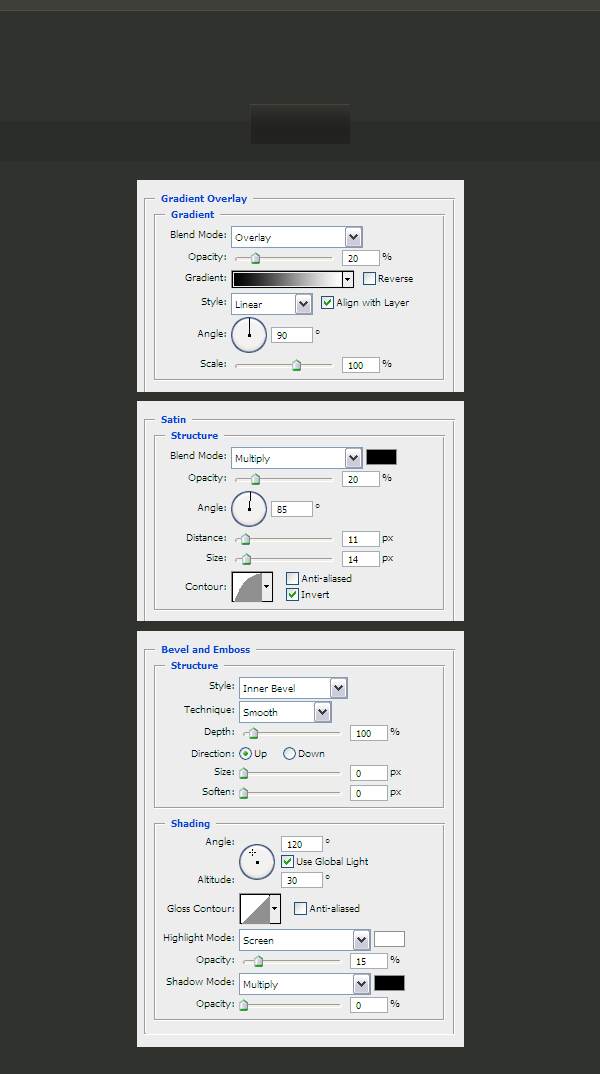Open the Shadow Mode Multiply dropdown

(x=305, y=984)
